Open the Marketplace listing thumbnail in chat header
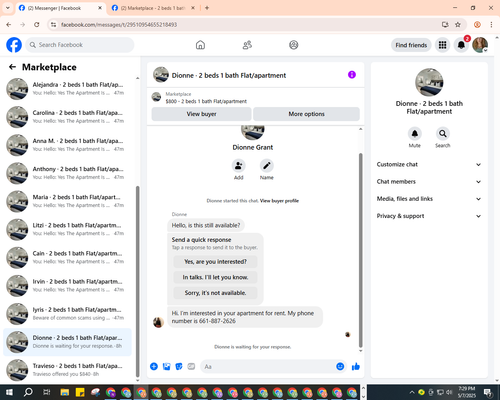 click(x=156, y=97)
